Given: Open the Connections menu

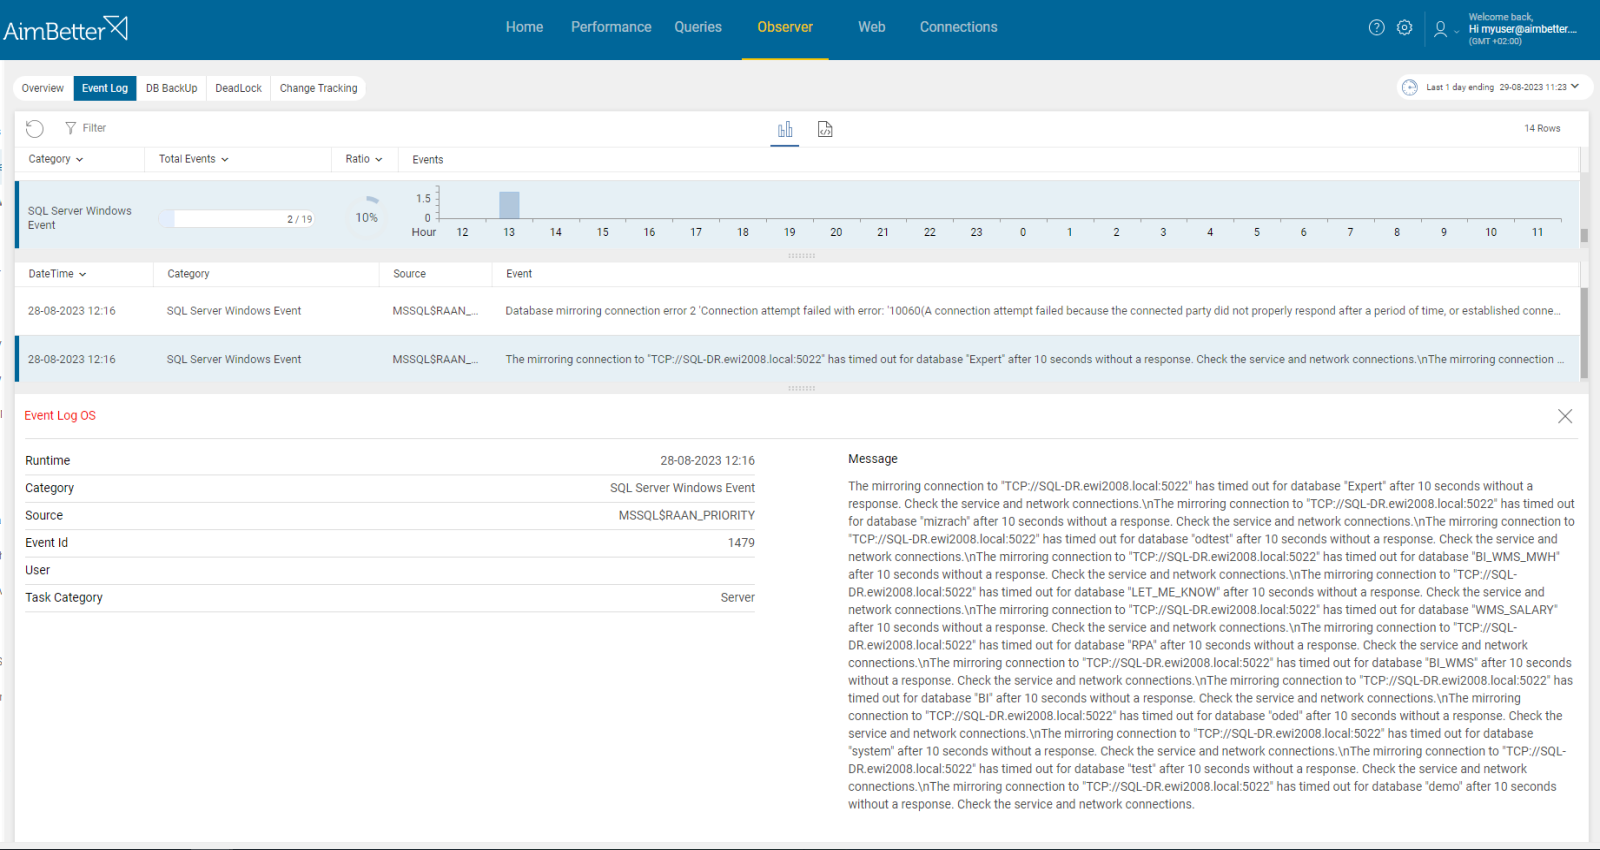Looking at the screenshot, I should (x=958, y=27).
